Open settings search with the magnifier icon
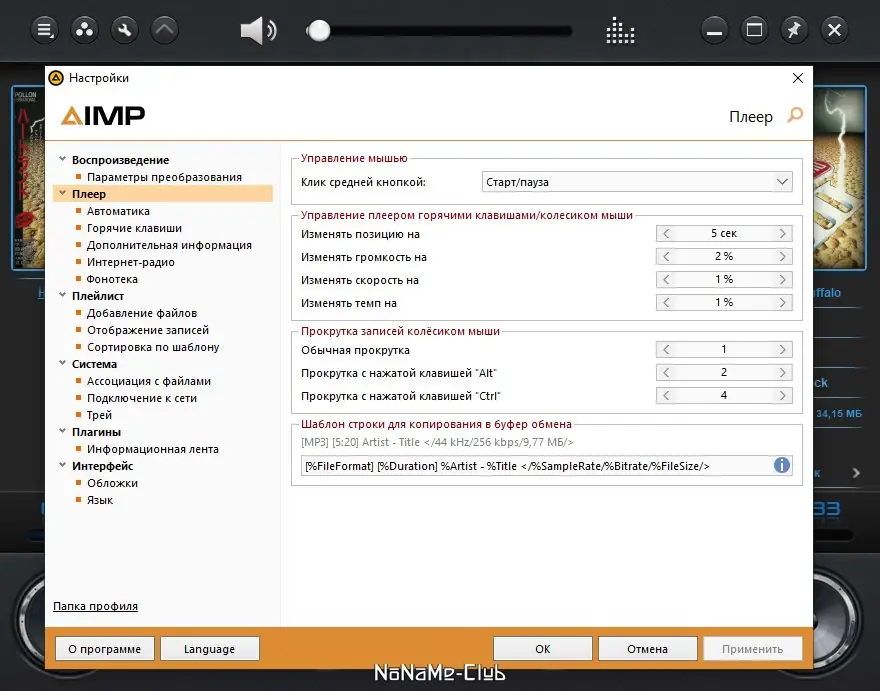Screen dimensions: 880x691 tap(795, 116)
